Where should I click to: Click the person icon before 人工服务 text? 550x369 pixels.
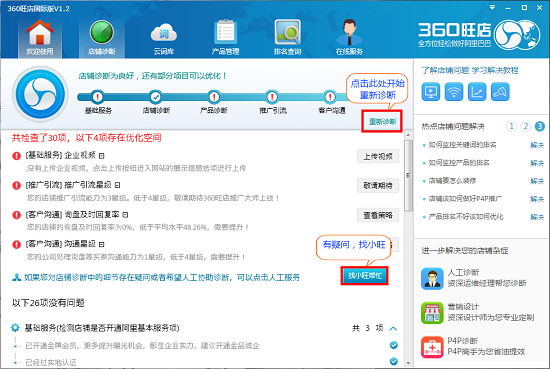coord(16,277)
